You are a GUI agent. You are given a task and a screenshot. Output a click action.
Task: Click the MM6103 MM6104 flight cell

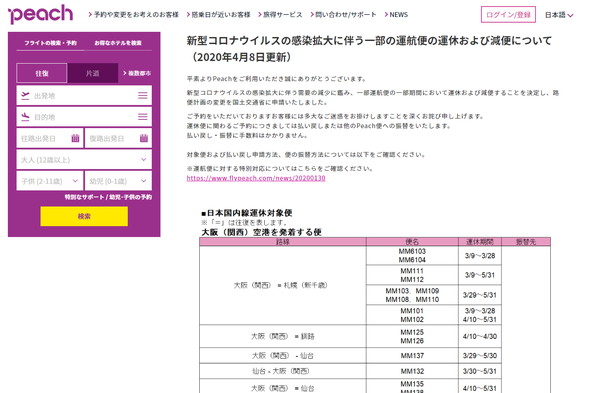pyautogui.click(x=412, y=256)
